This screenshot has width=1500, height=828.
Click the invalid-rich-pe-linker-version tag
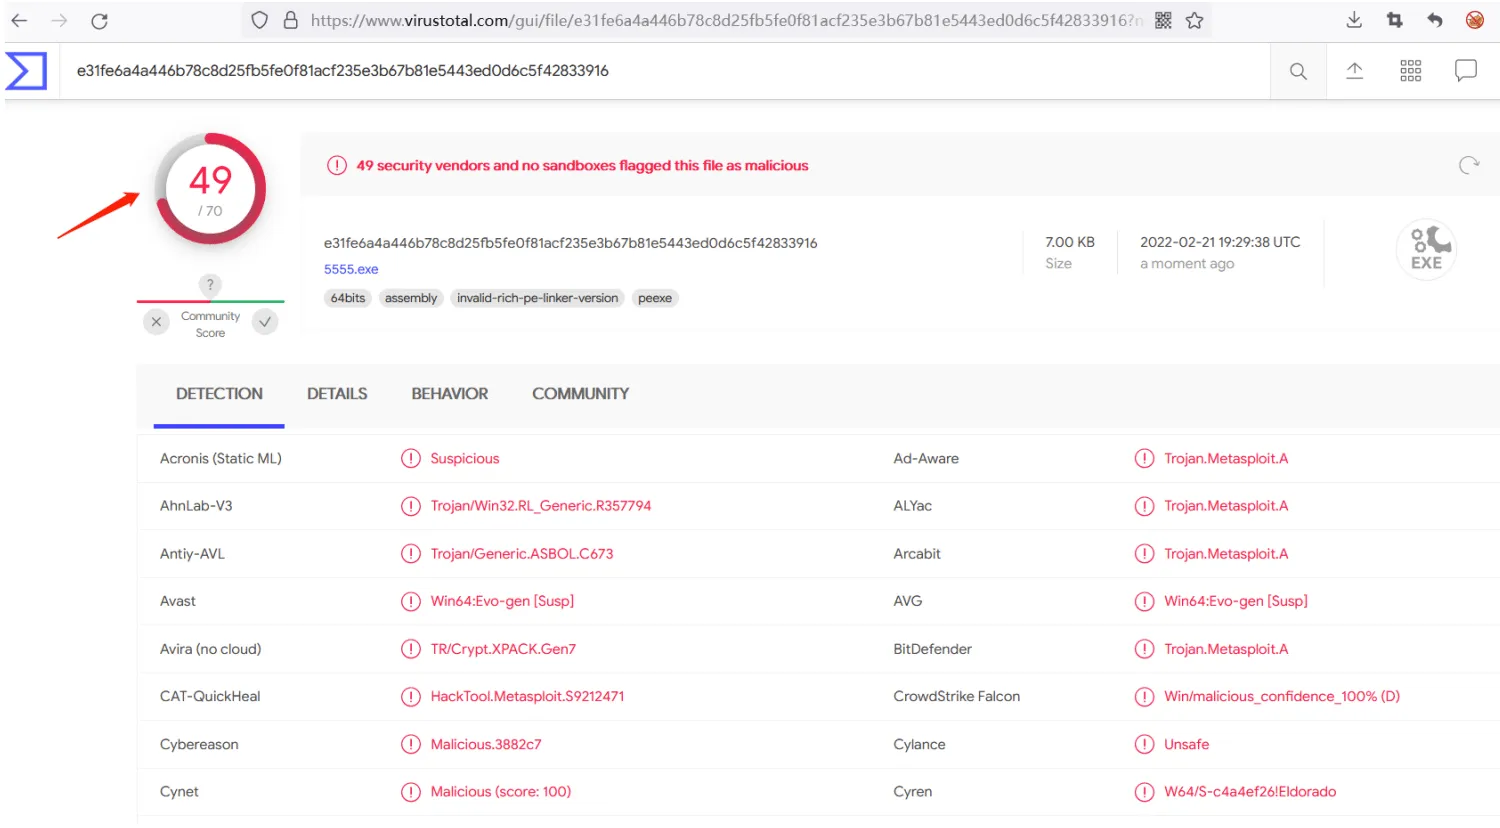[538, 298]
